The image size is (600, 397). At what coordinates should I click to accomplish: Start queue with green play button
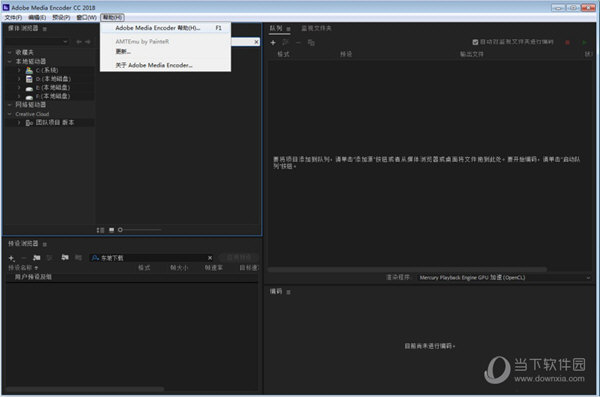coord(584,42)
